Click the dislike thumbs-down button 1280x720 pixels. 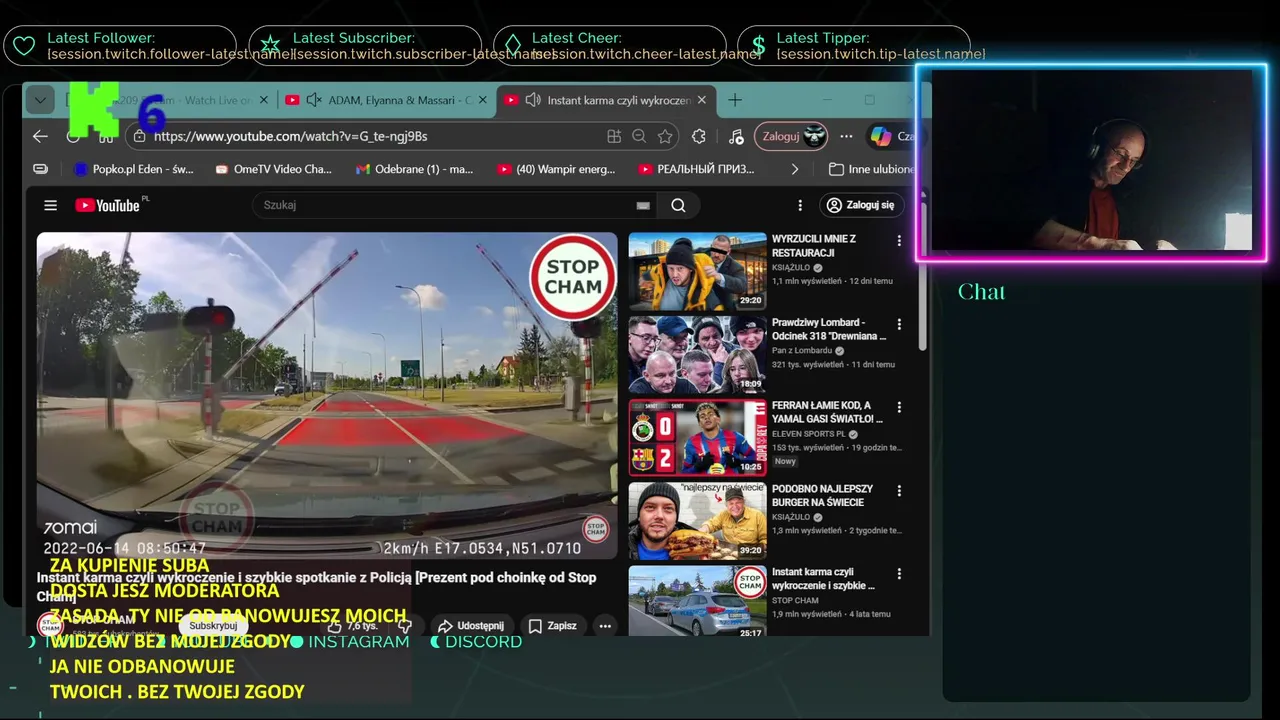404,626
